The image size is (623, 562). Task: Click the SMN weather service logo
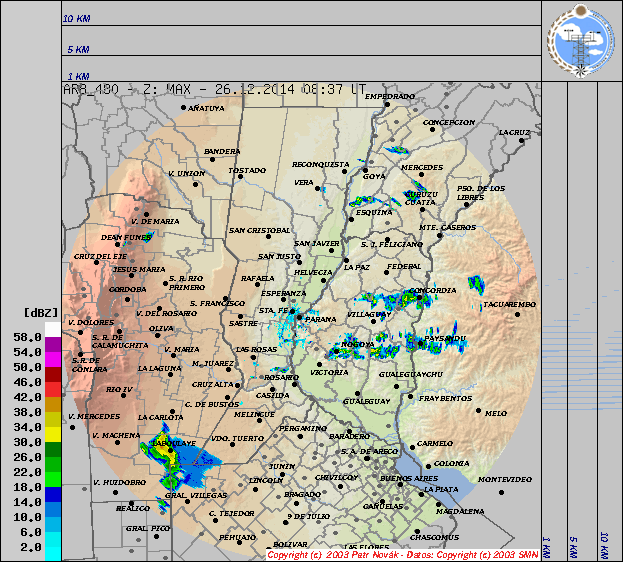[580, 41]
